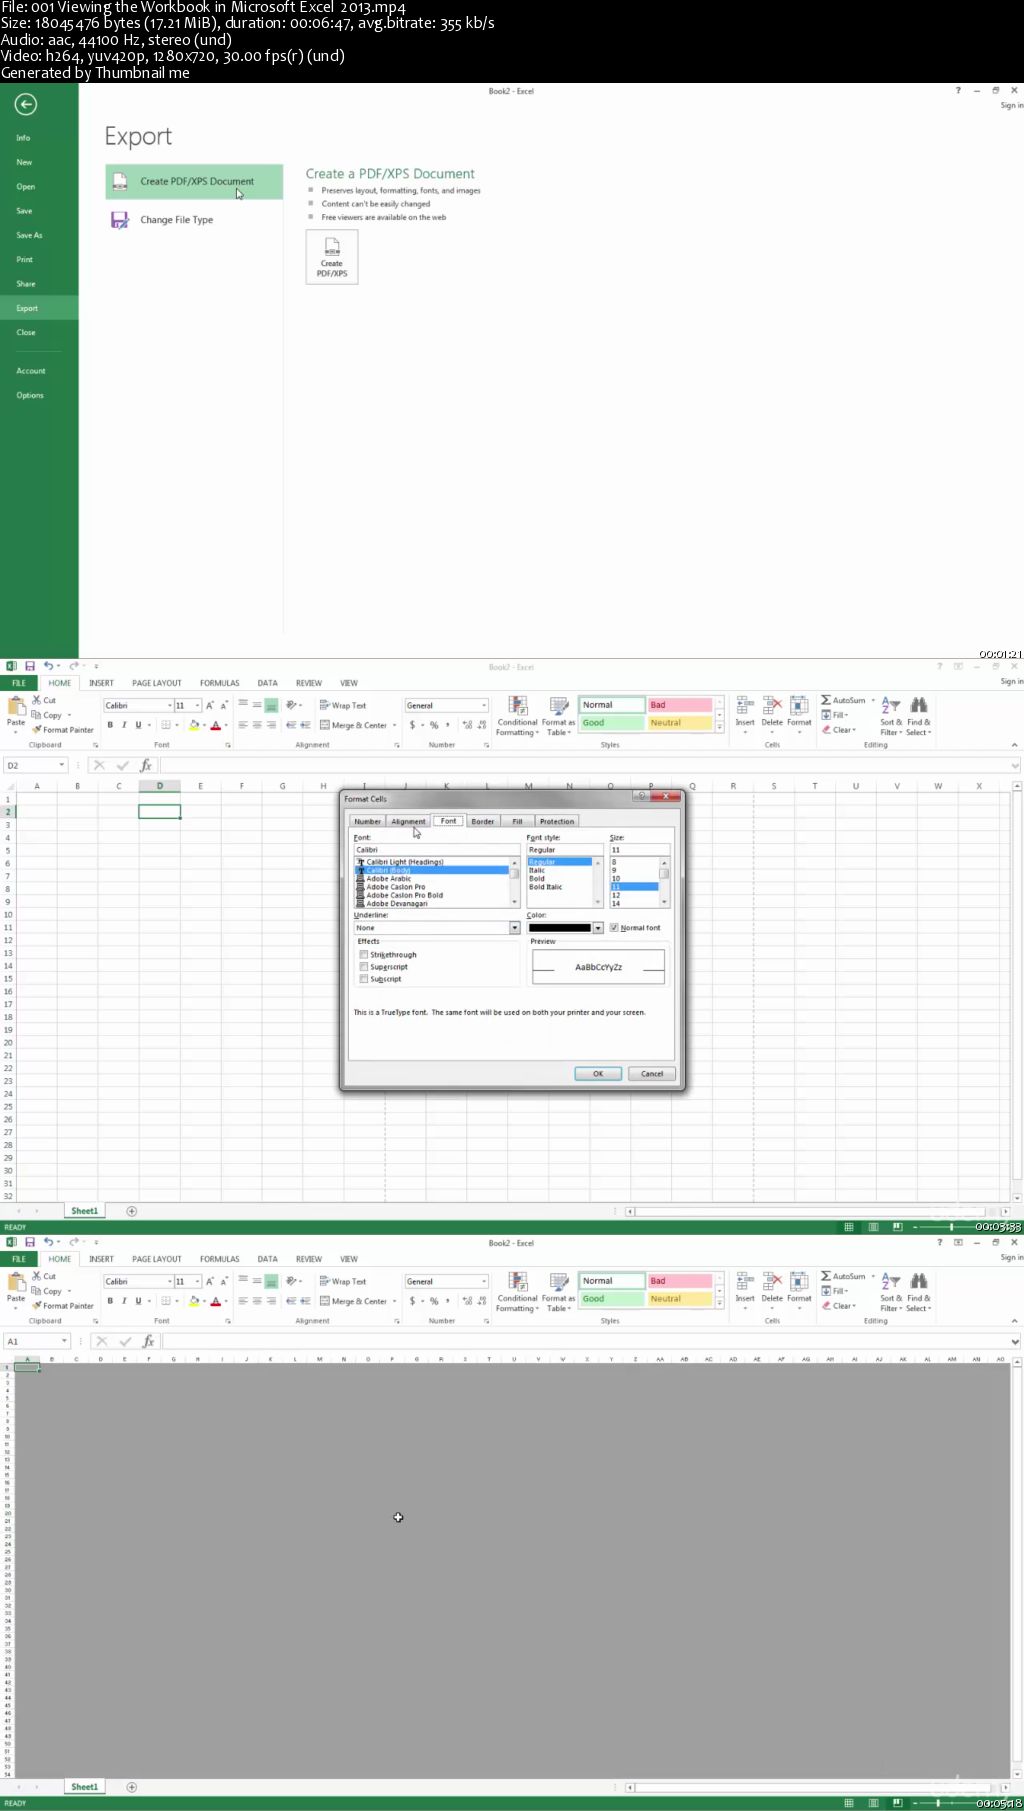Click the Change File Type icon
The width and height of the screenshot is (1024, 1811).
(120, 220)
